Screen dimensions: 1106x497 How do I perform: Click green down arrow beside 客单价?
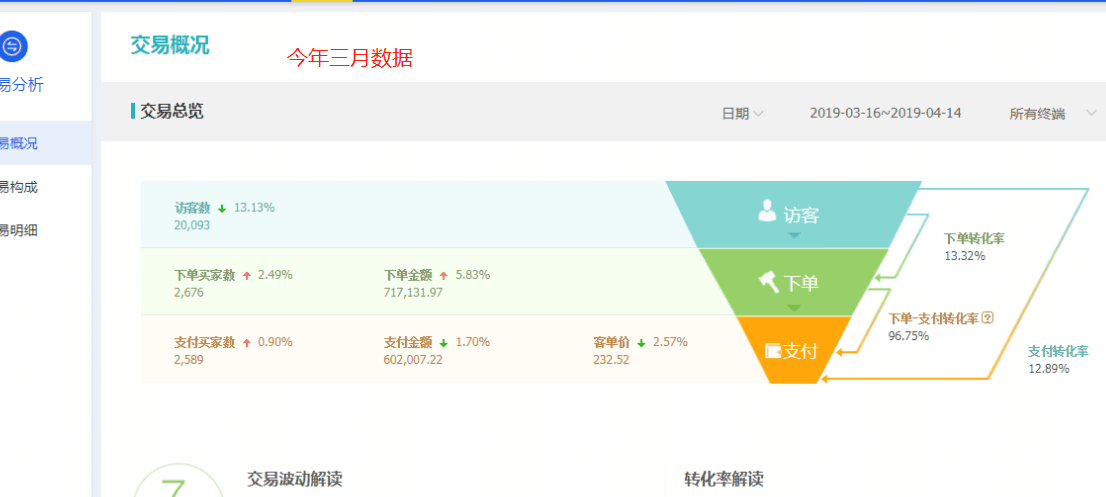point(641,343)
